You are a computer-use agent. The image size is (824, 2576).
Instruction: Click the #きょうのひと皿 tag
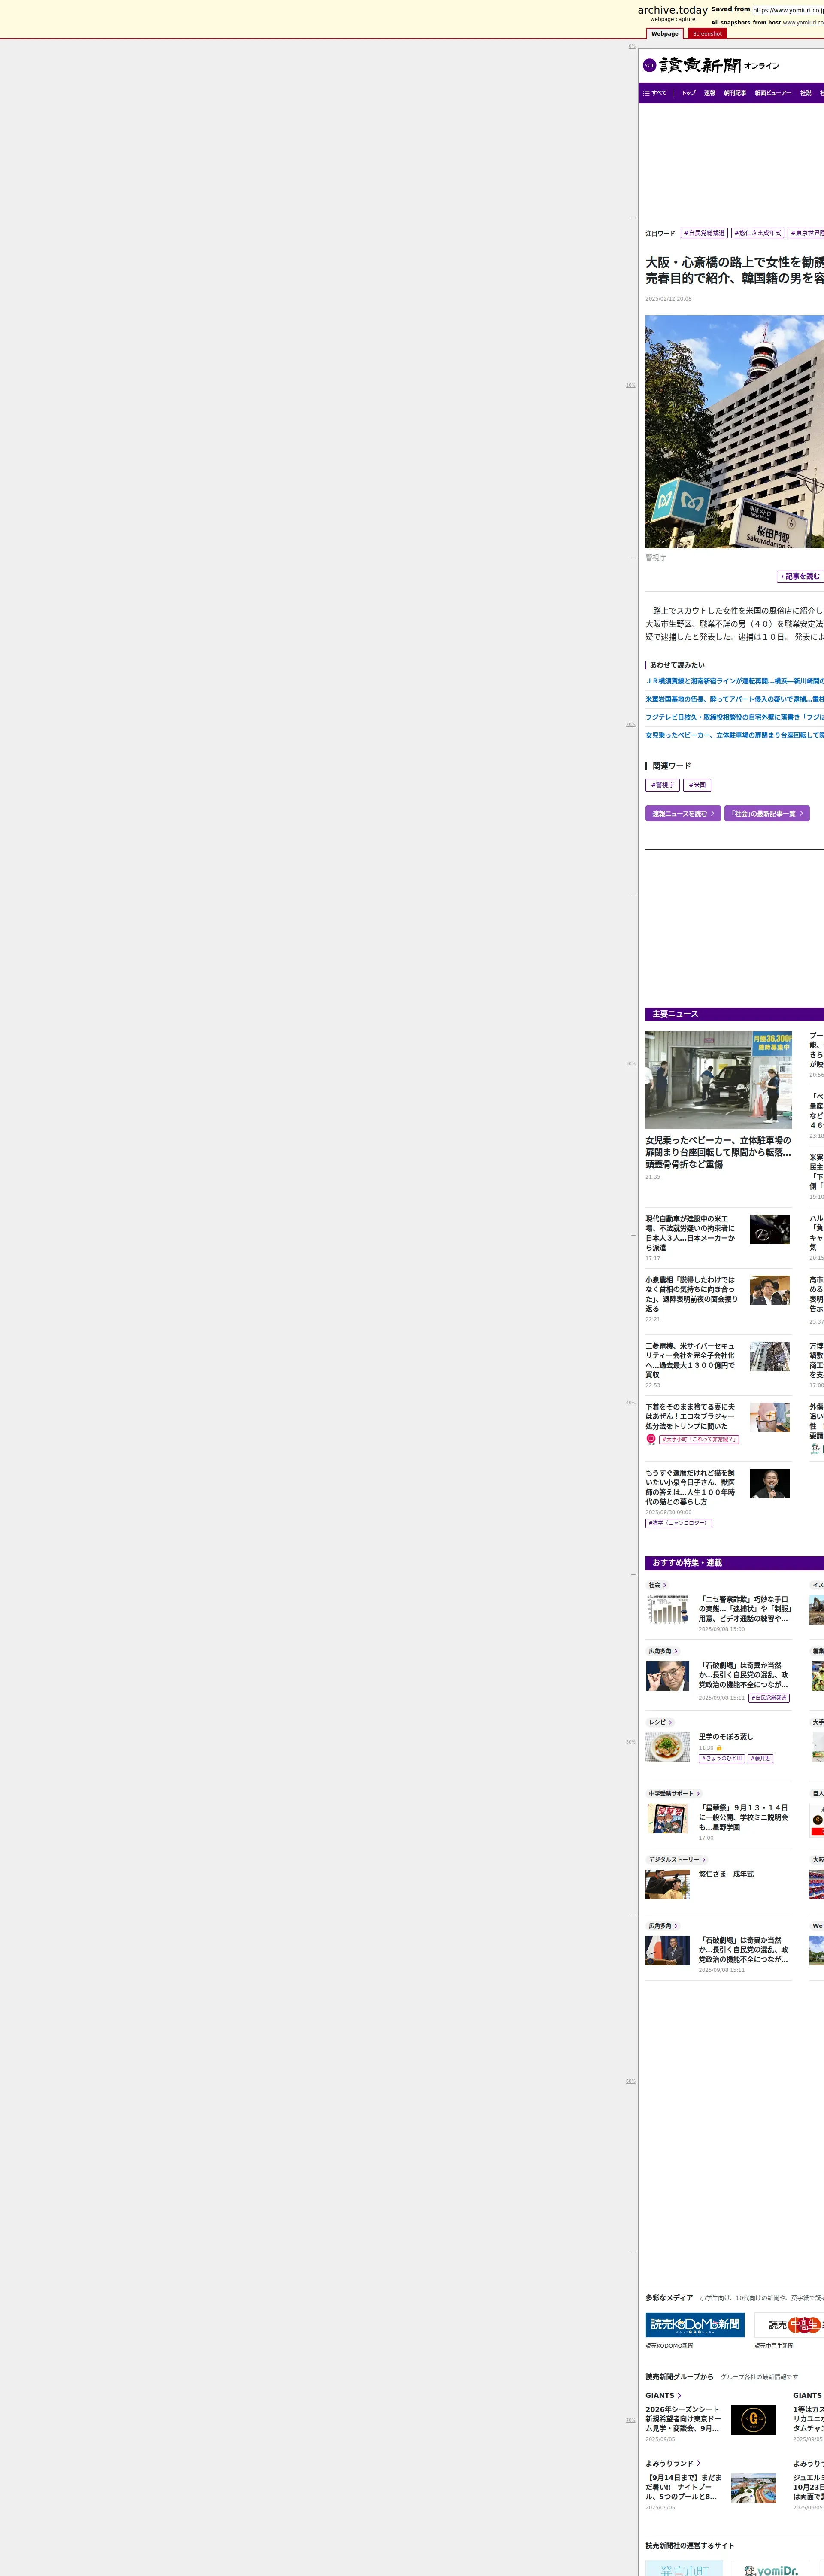tap(722, 1758)
